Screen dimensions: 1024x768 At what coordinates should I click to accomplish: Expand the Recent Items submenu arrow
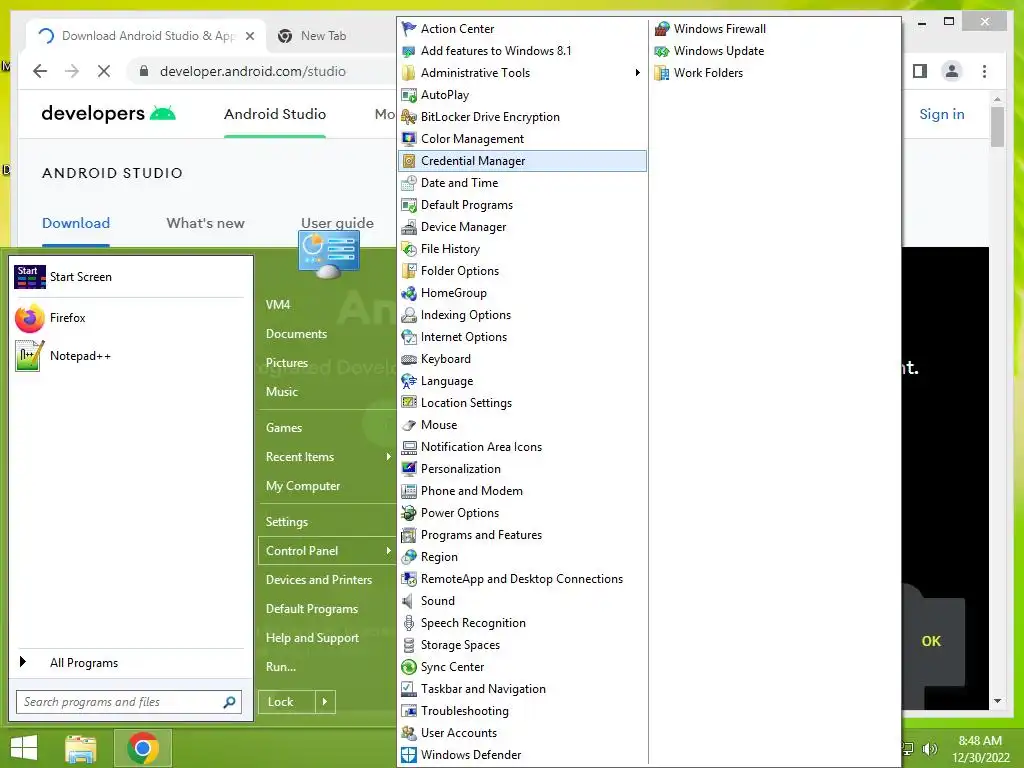click(388, 456)
